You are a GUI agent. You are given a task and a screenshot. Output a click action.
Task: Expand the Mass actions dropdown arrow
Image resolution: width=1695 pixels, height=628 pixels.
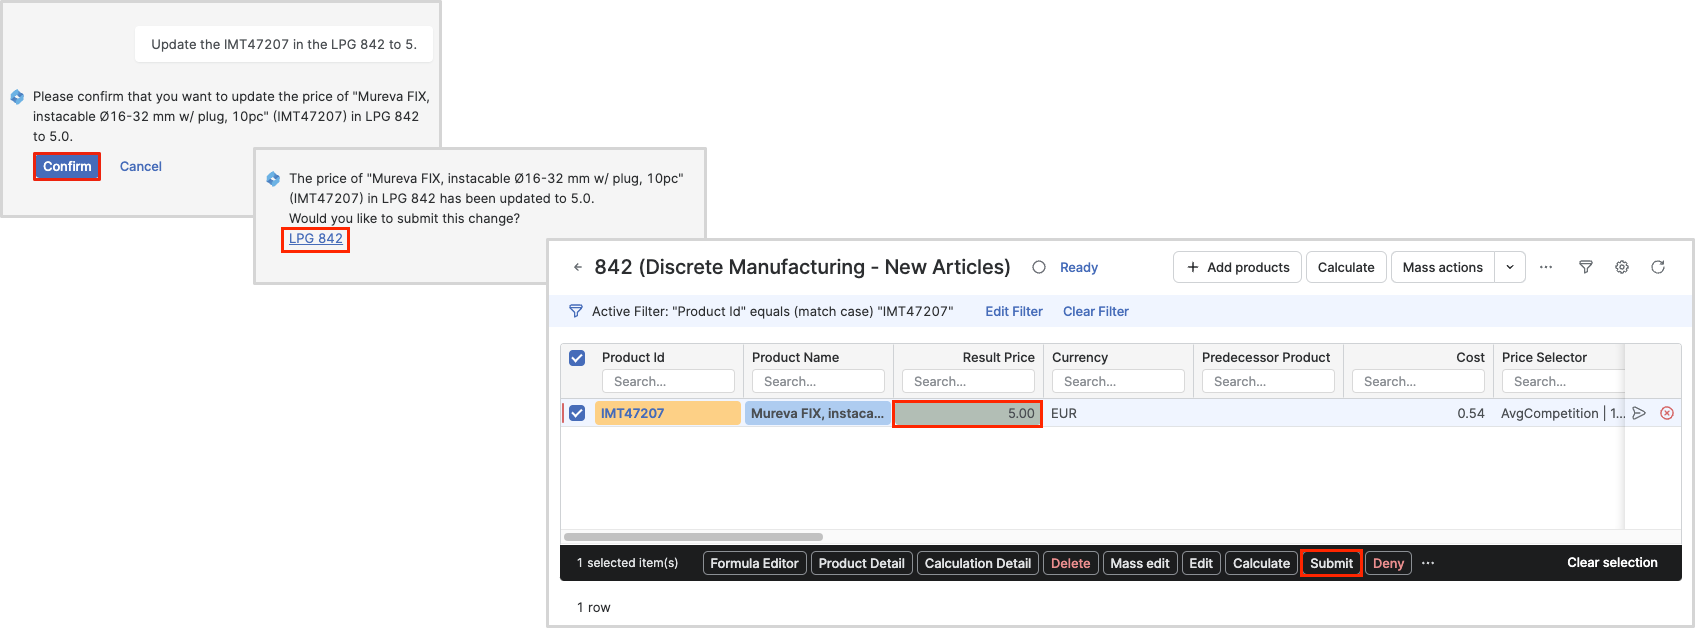[x=1510, y=267]
